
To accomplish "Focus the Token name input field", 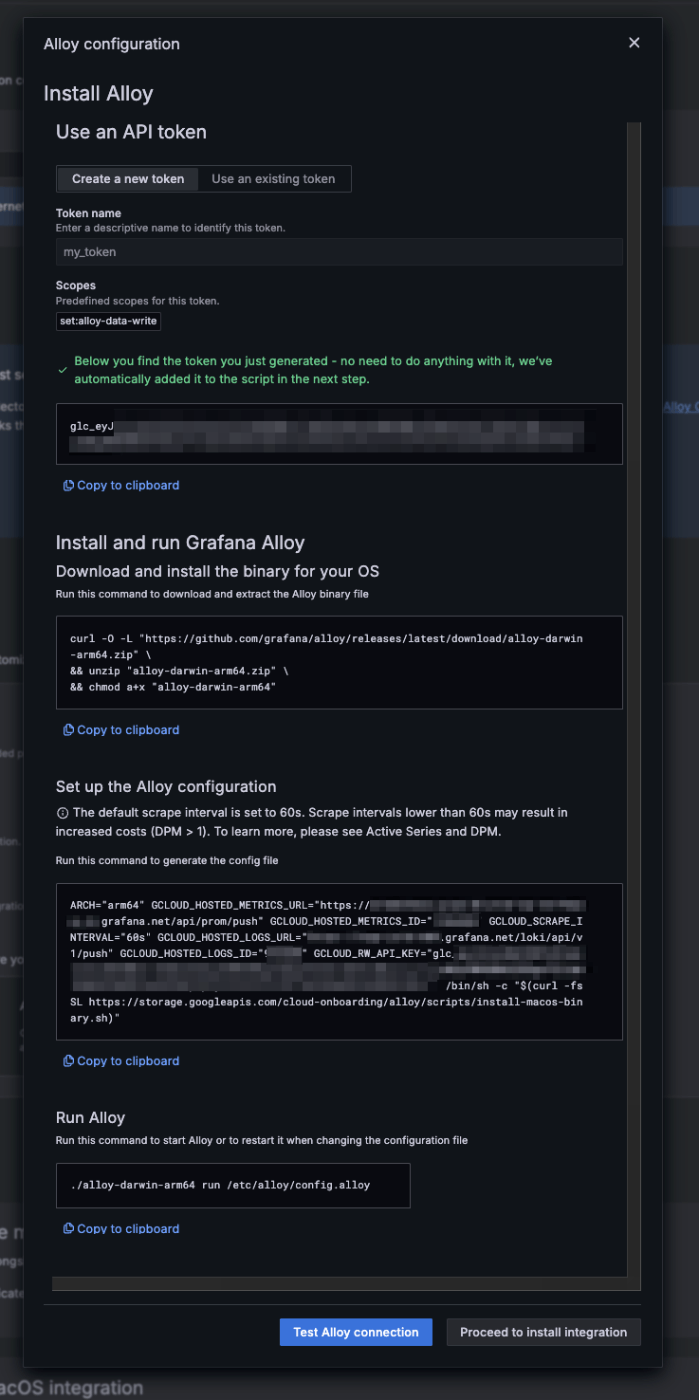I will (x=339, y=252).
